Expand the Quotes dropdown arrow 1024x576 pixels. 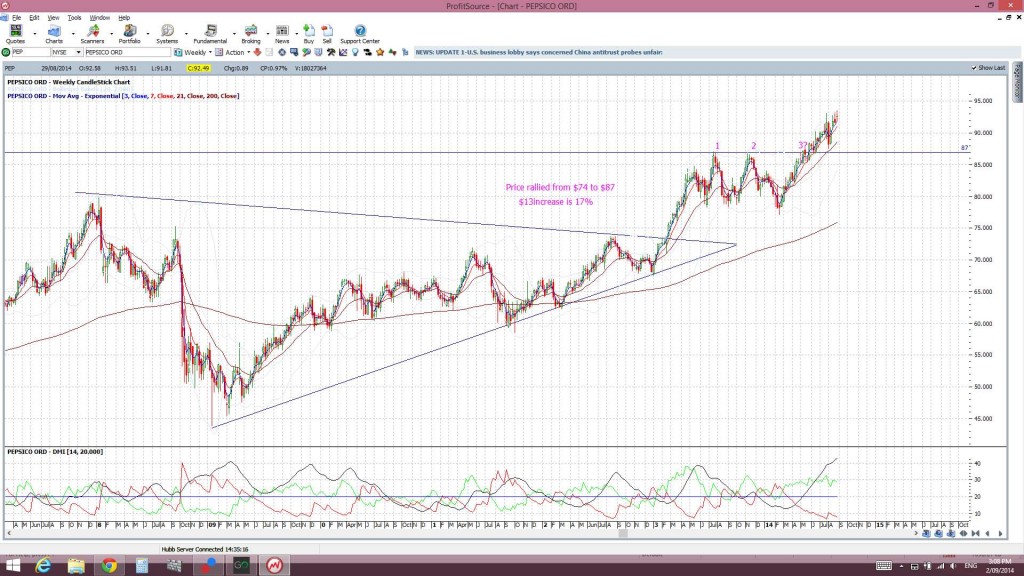click(x=35, y=33)
